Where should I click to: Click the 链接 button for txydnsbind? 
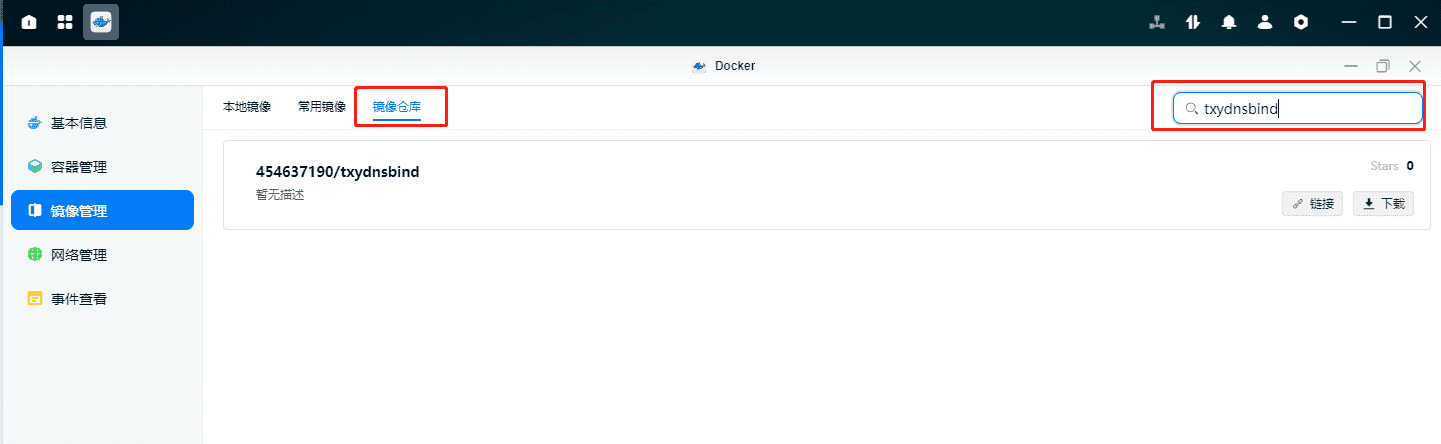coord(1312,203)
